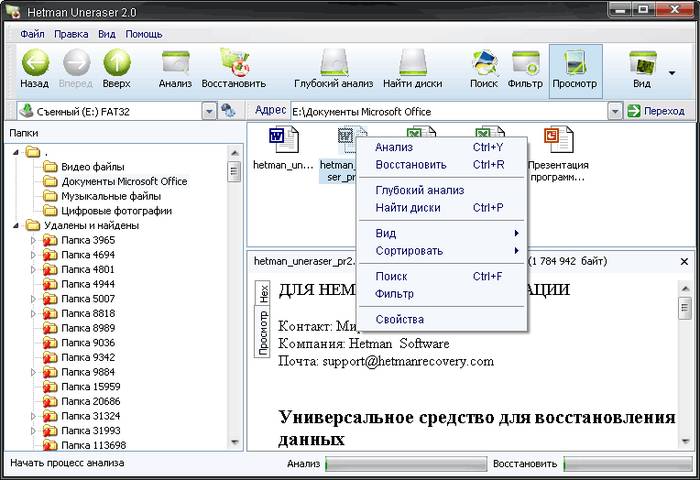Click the Вверх up arrow icon
This screenshot has width=700, height=480.
tap(116, 65)
